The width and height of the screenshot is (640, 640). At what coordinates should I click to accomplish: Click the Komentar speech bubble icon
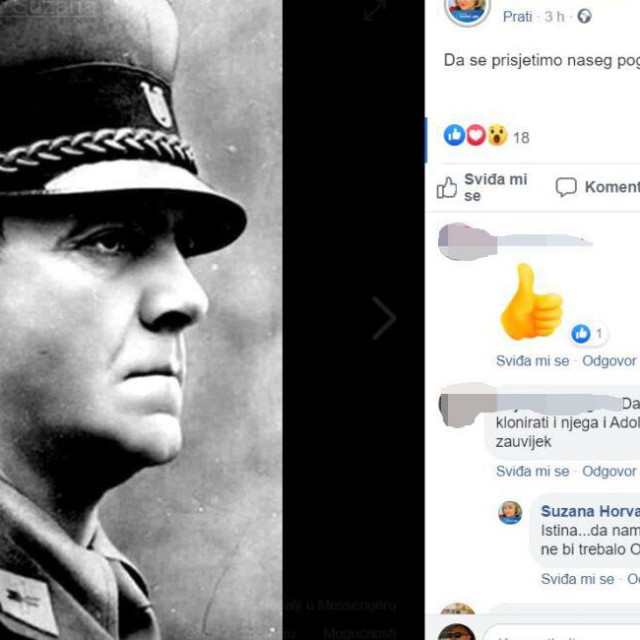[x=566, y=187]
